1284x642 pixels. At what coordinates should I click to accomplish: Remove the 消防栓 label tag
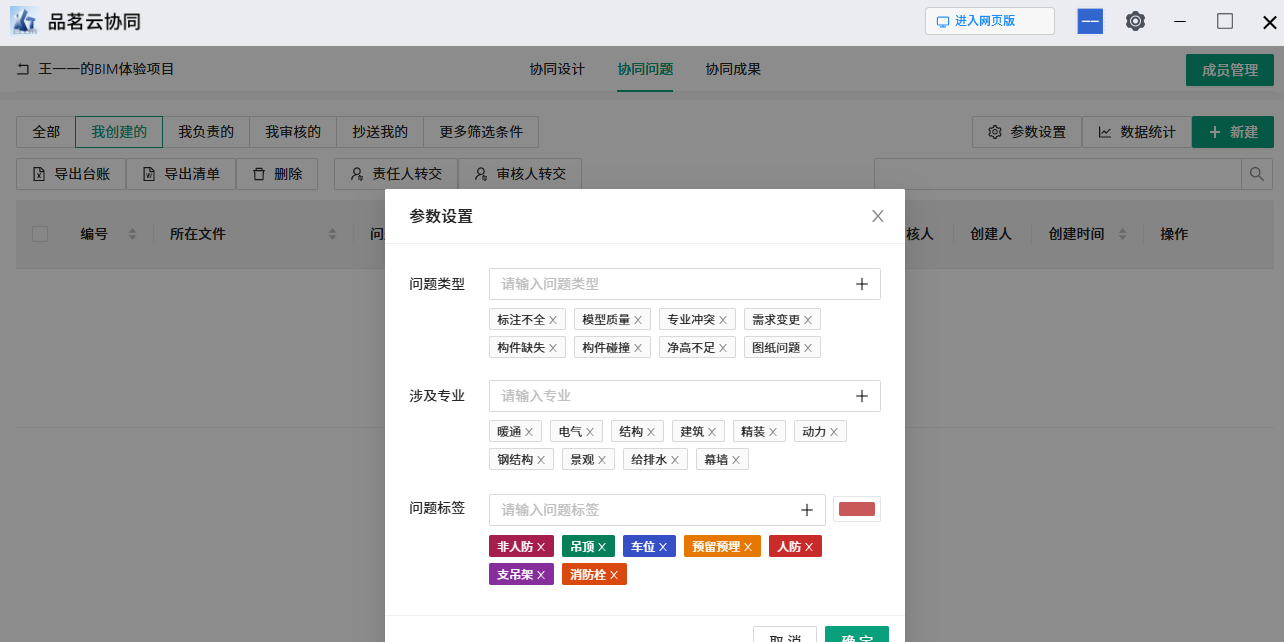tap(614, 575)
